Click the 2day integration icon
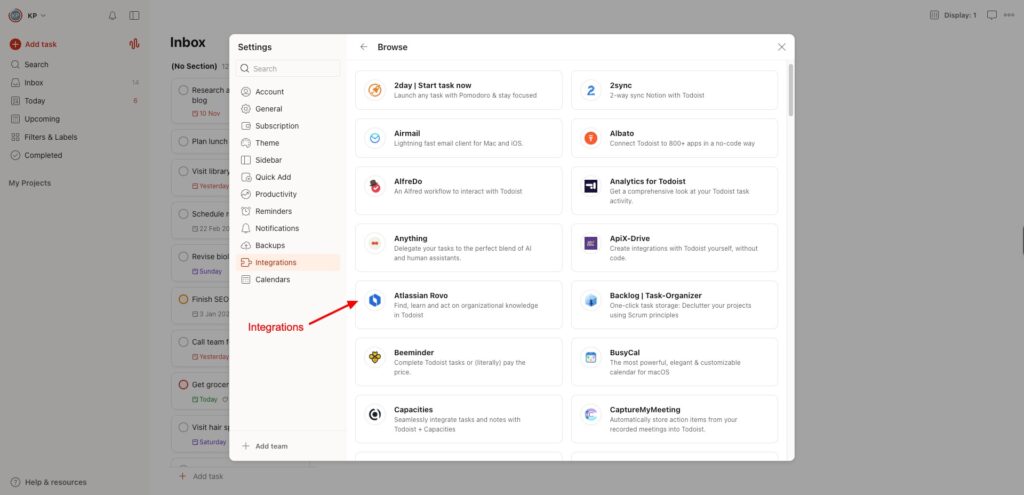Screen dimensions: 1024x495 click(x=375, y=90)
